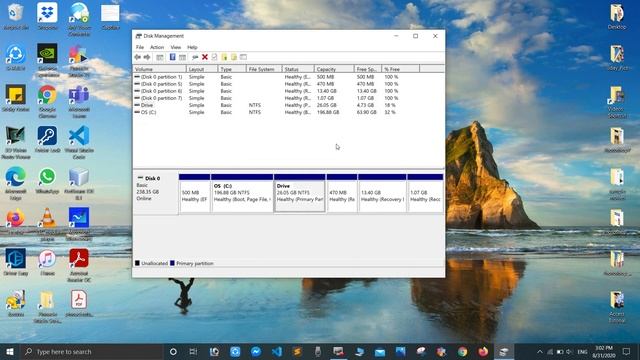
Task: Open the clock showing 3:02 PM
Action: [x=604, y=351]
